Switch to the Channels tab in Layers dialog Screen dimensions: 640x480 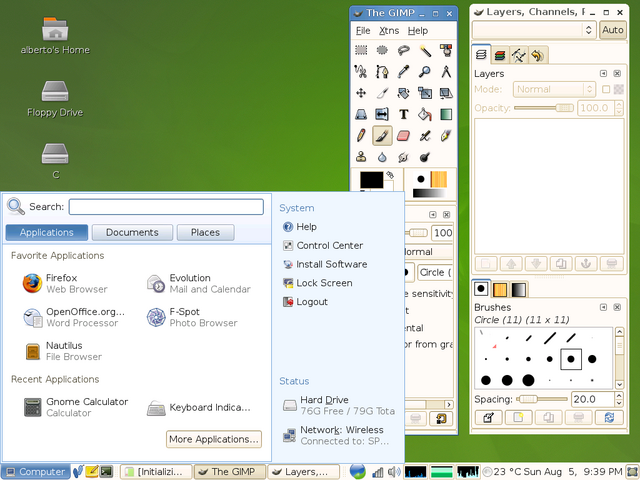coord(500,55)
